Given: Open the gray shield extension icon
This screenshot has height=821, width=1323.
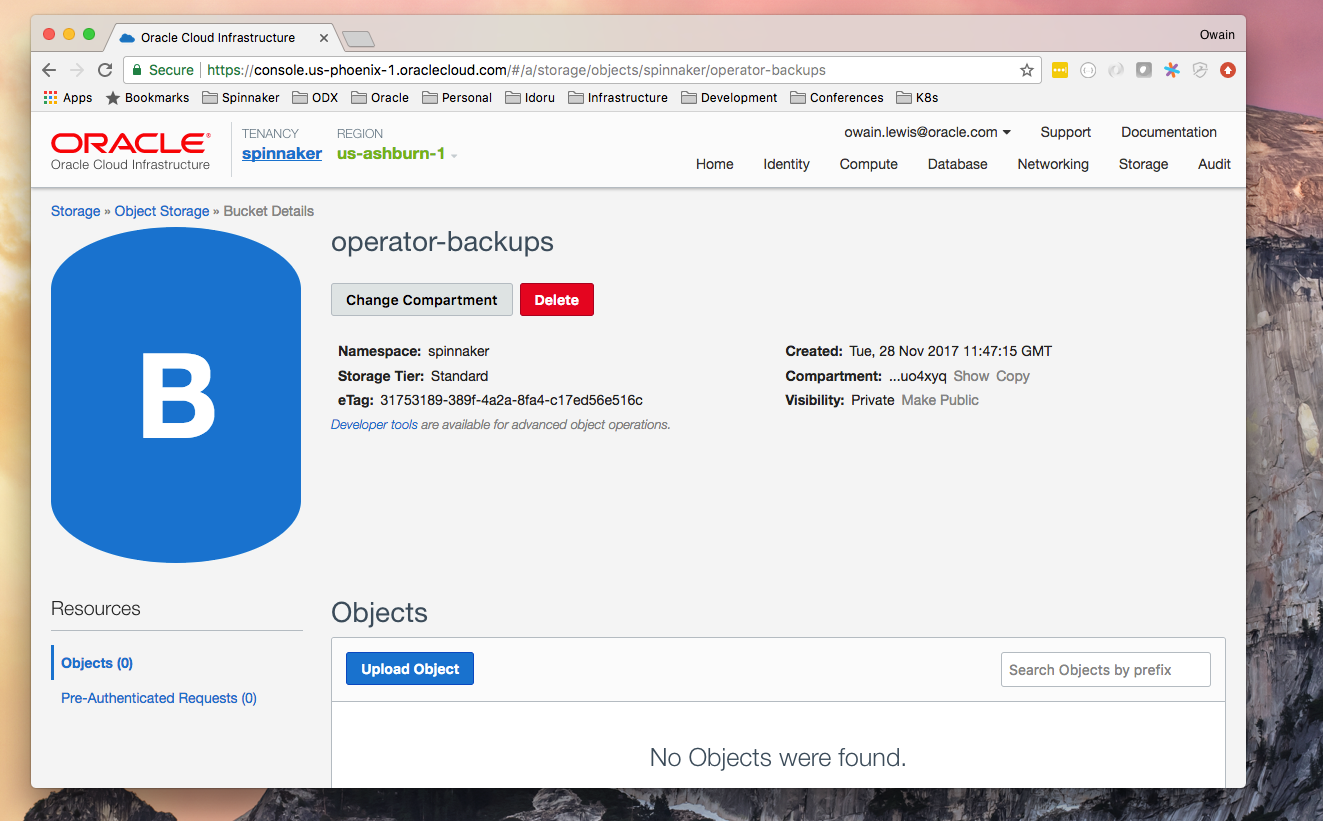Looking at the screenshot, I should tap(1200, 70).
